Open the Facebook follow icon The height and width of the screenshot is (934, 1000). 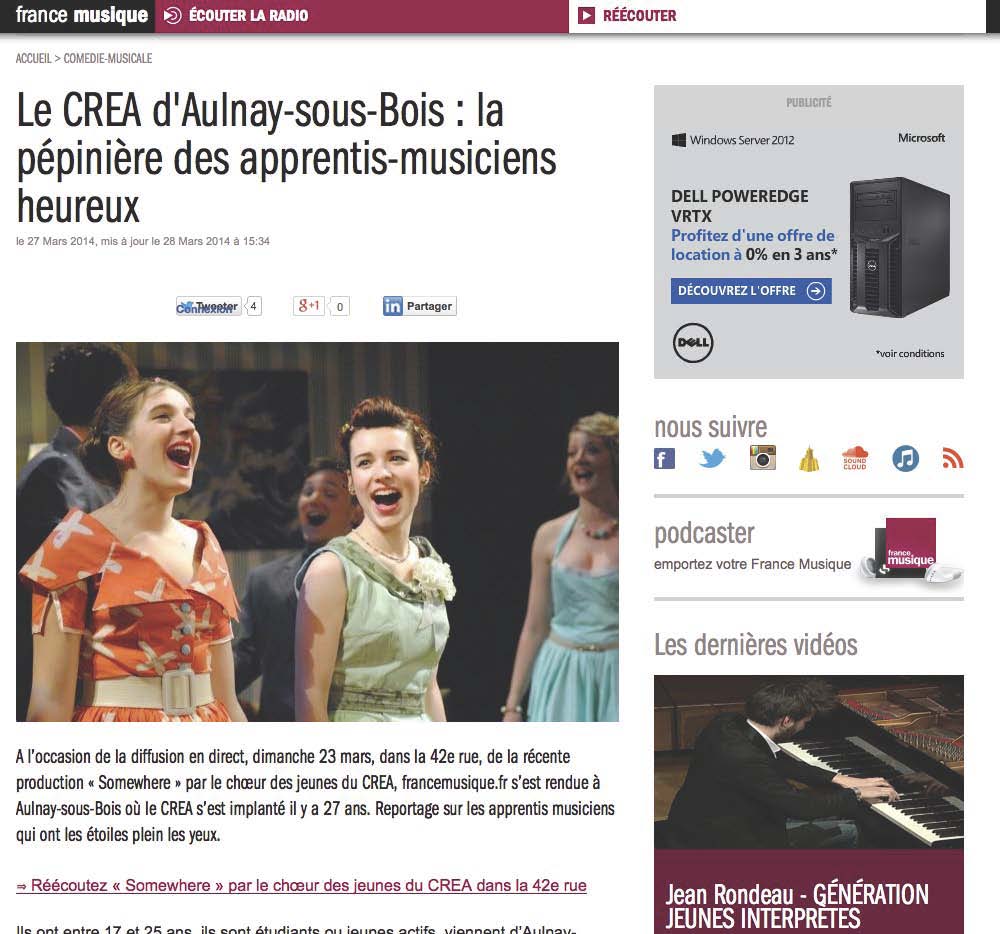tap(665, 458)
